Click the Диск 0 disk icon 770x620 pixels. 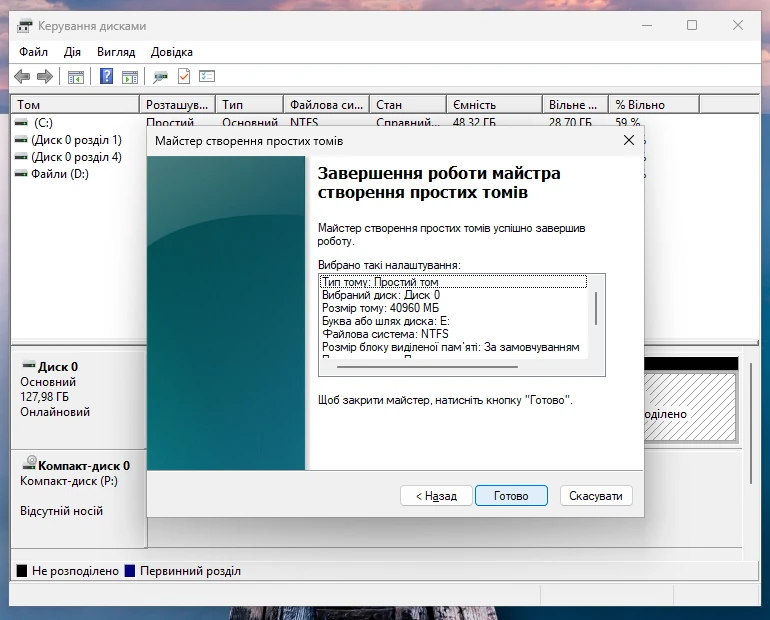29,365
